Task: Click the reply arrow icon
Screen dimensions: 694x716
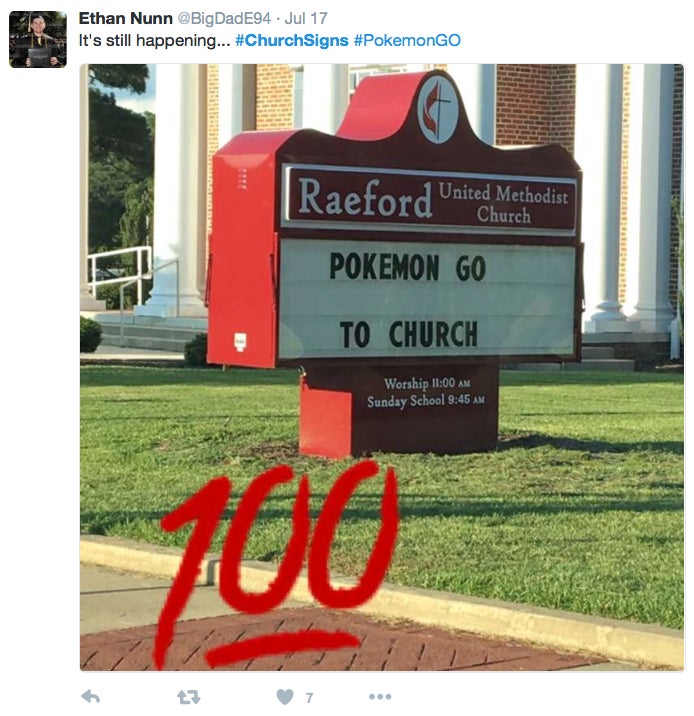Action: pos(90,696)
